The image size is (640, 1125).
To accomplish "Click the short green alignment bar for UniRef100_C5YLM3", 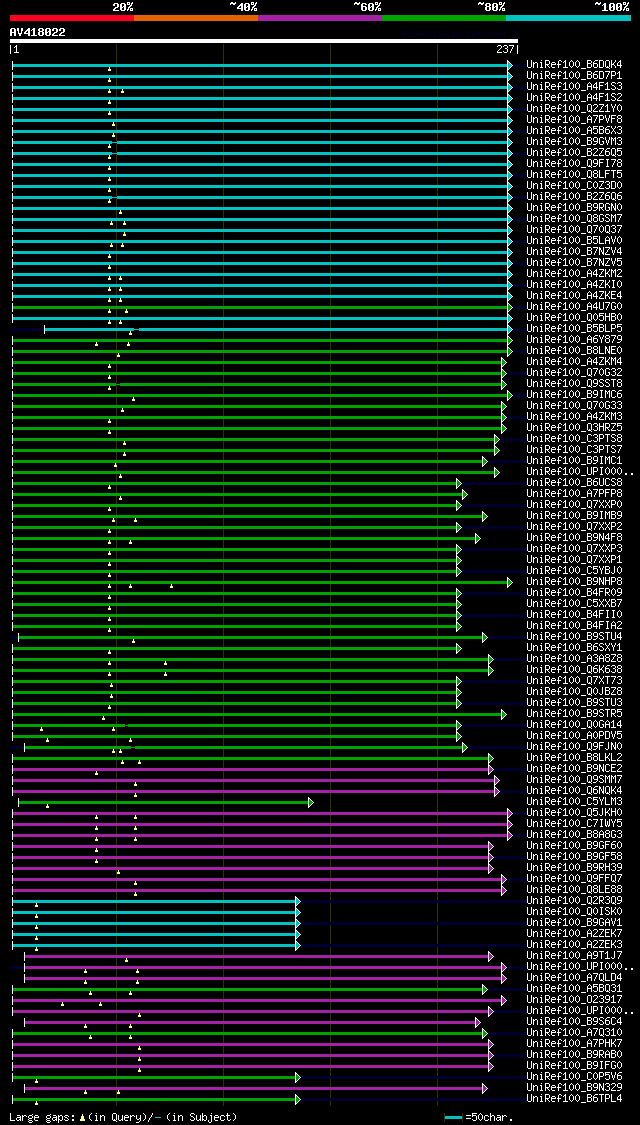I will 166,801.
